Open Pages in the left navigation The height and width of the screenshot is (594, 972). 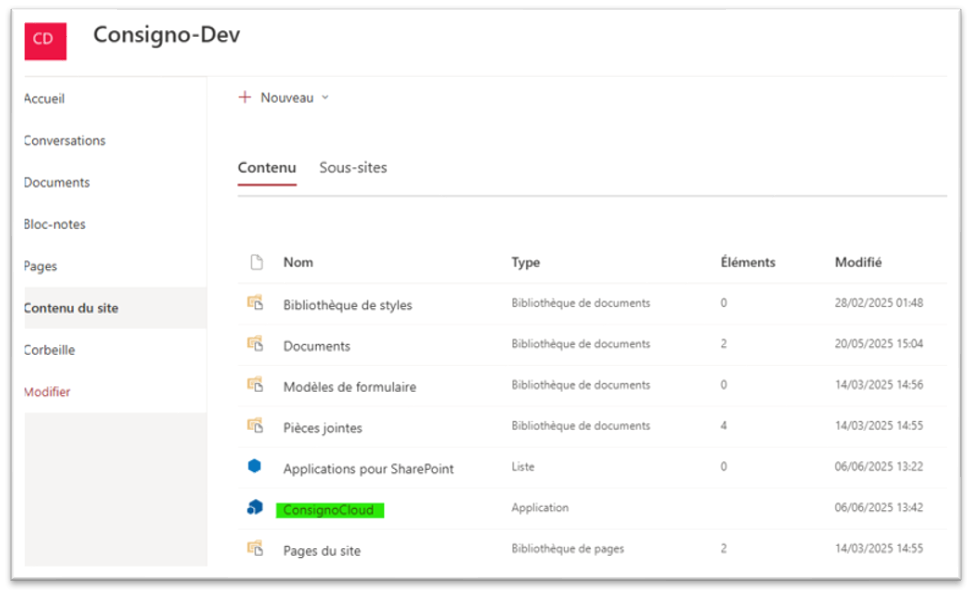(x=40, y=266)
